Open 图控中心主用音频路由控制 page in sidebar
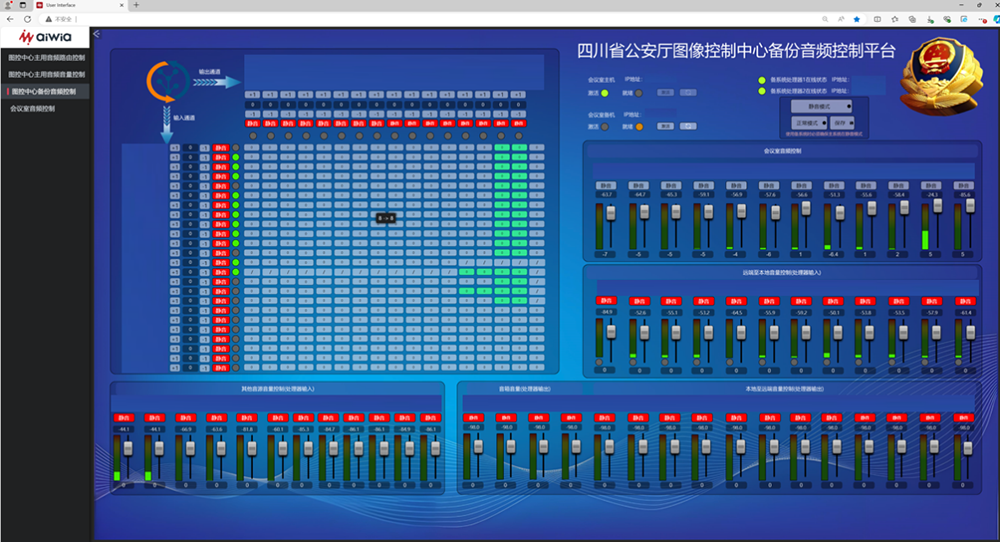Viewport: 1000px width, 542px height. 46,58
